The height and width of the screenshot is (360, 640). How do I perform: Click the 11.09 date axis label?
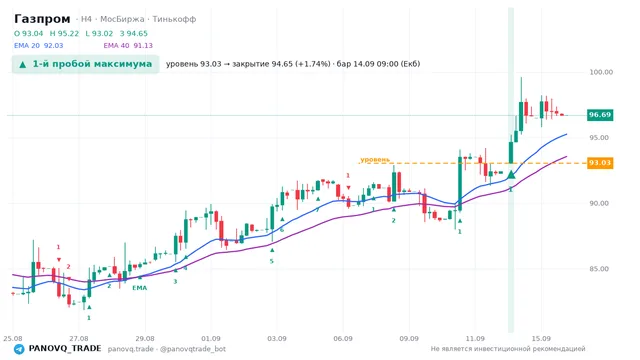pos(475,339)
